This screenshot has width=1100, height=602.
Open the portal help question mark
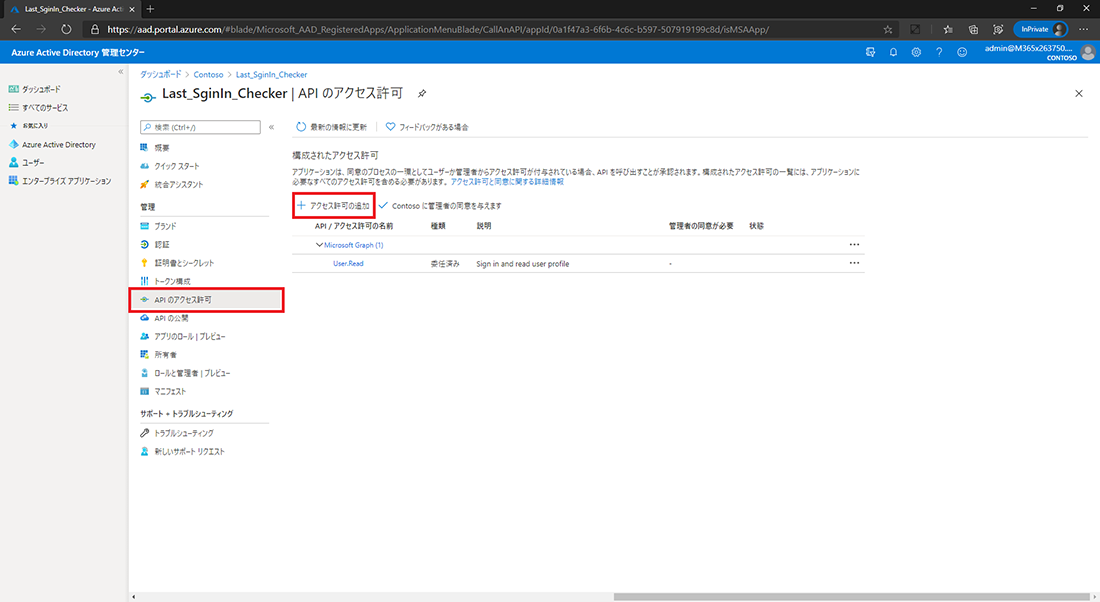939,52
